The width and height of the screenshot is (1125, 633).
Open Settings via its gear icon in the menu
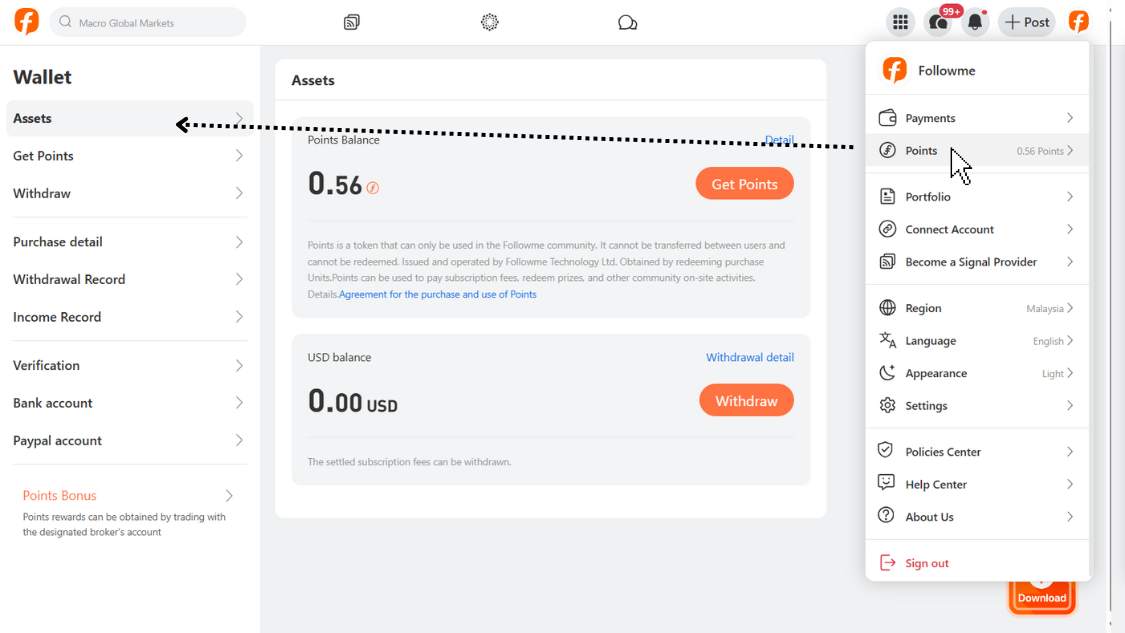(886, 405)
